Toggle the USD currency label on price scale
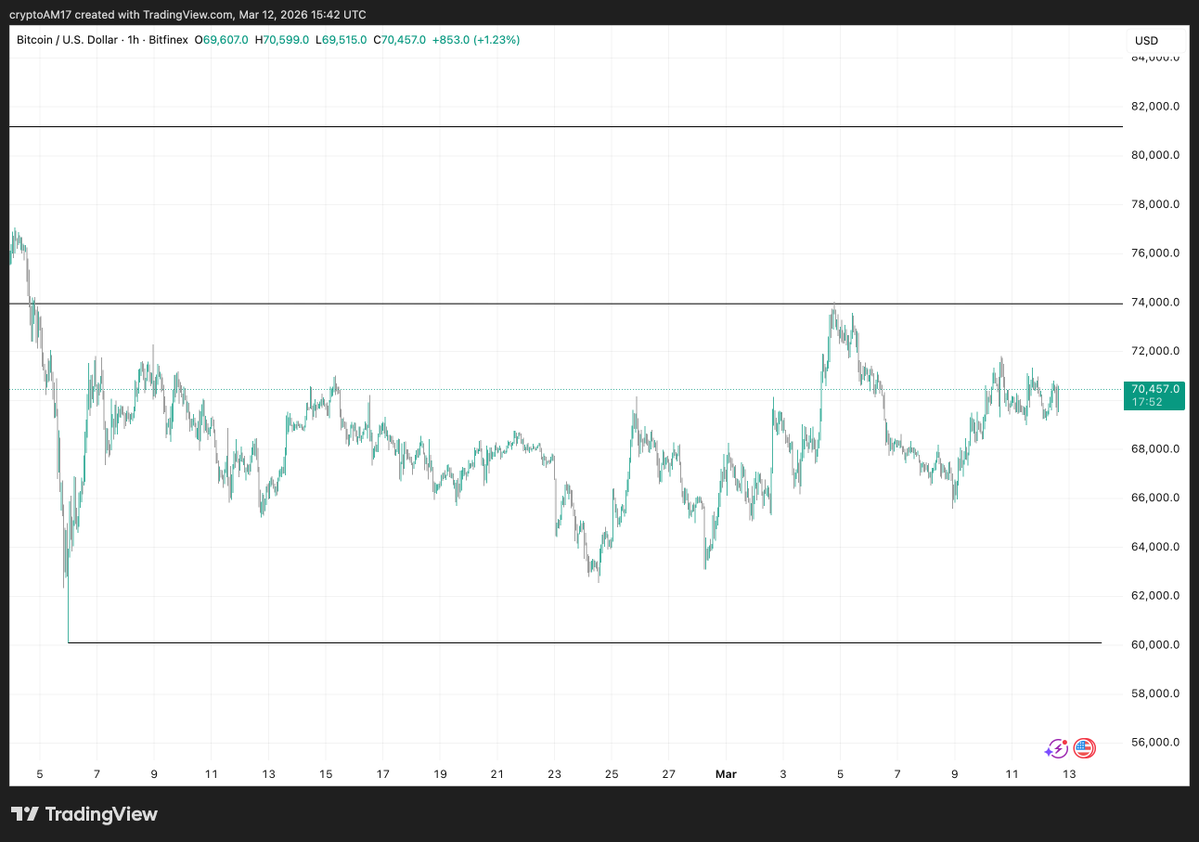 [x=1144, y=40]
